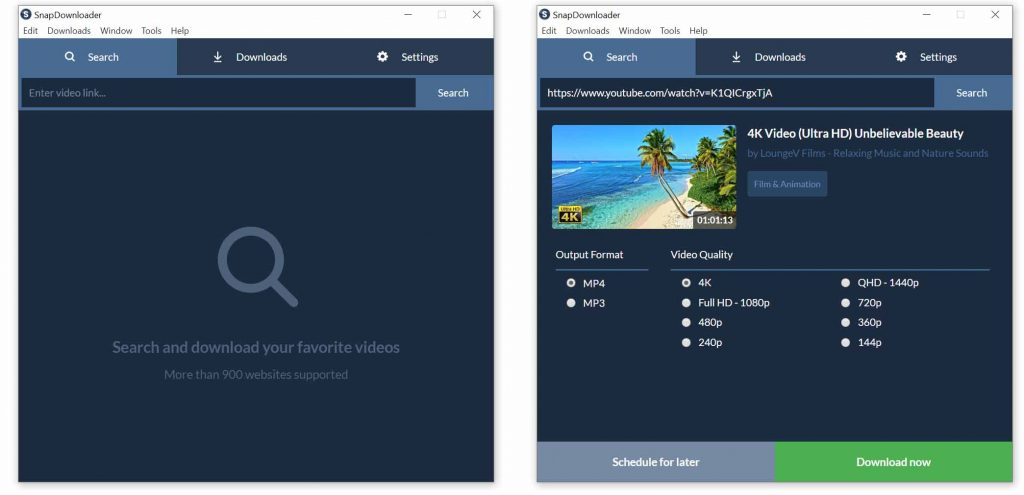Click the Enter video link field

219,93
